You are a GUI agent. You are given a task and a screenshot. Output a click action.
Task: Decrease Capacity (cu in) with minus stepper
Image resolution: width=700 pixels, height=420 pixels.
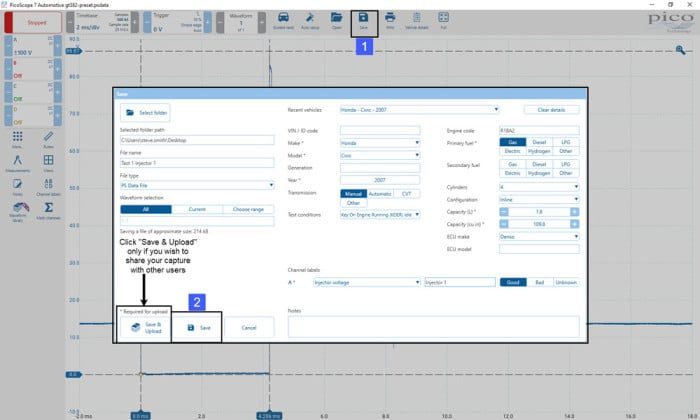[x=504, y=224]
